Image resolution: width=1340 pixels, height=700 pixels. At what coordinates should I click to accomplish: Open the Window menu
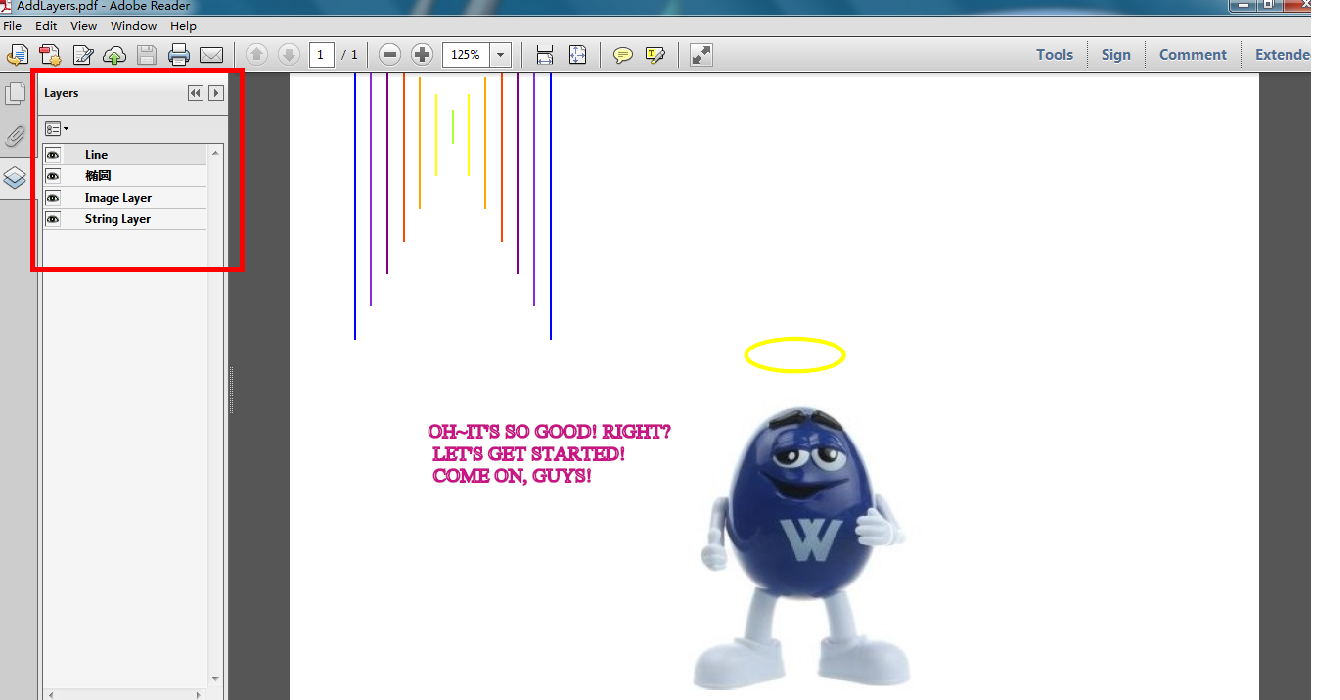134,26
